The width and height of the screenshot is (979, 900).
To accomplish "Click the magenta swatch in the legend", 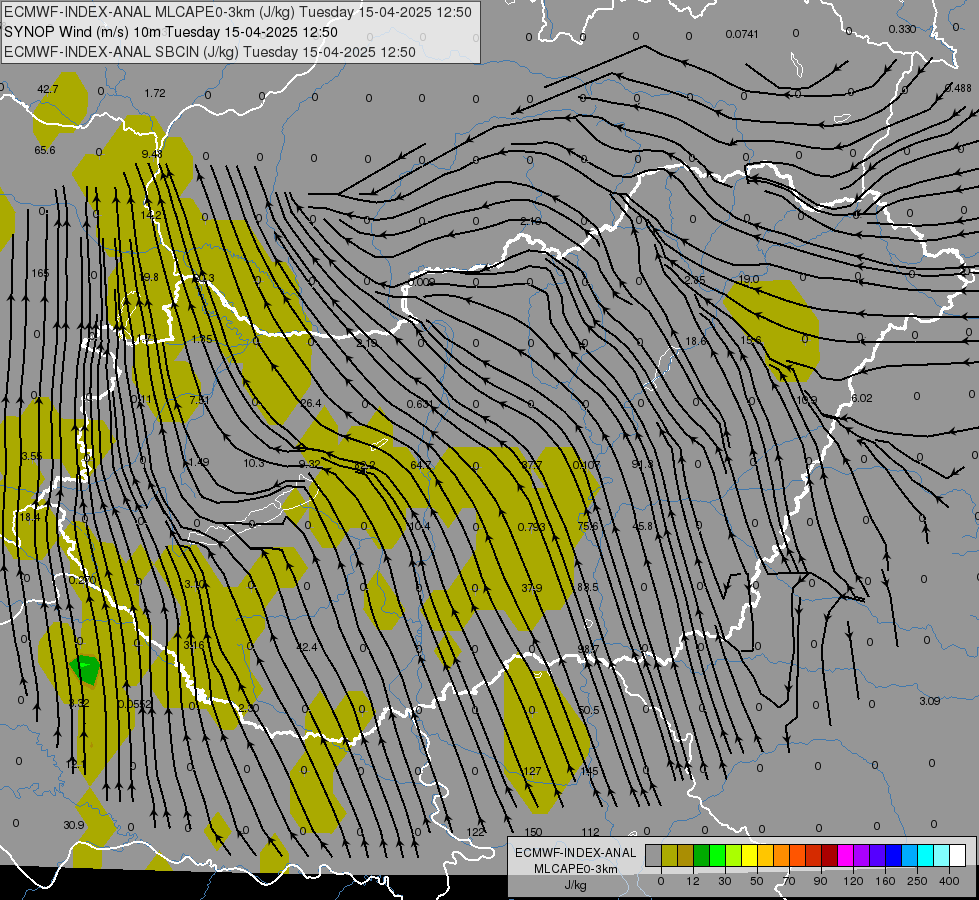I will tap(845, 855).
